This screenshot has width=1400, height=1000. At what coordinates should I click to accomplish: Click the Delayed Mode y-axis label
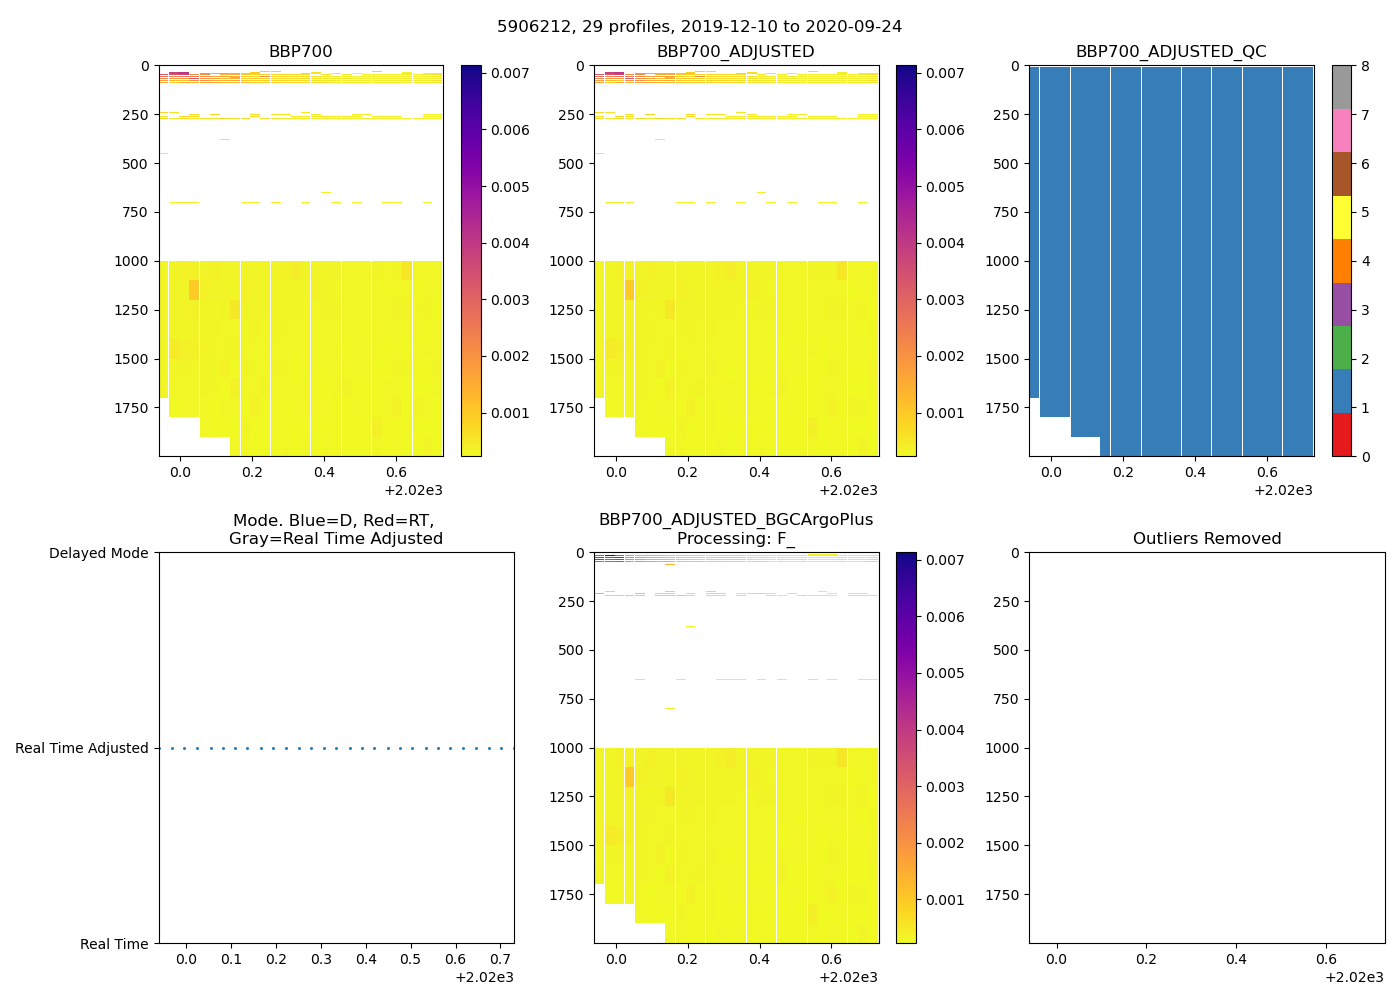(98, 553)
